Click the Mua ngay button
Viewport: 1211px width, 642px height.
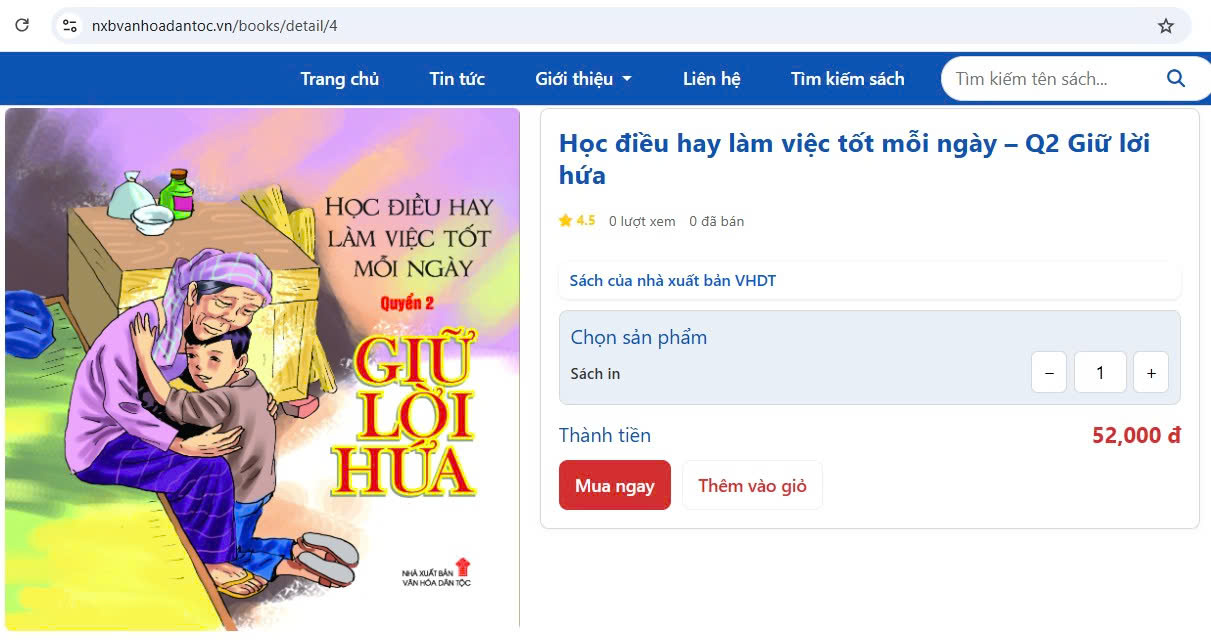615,485
